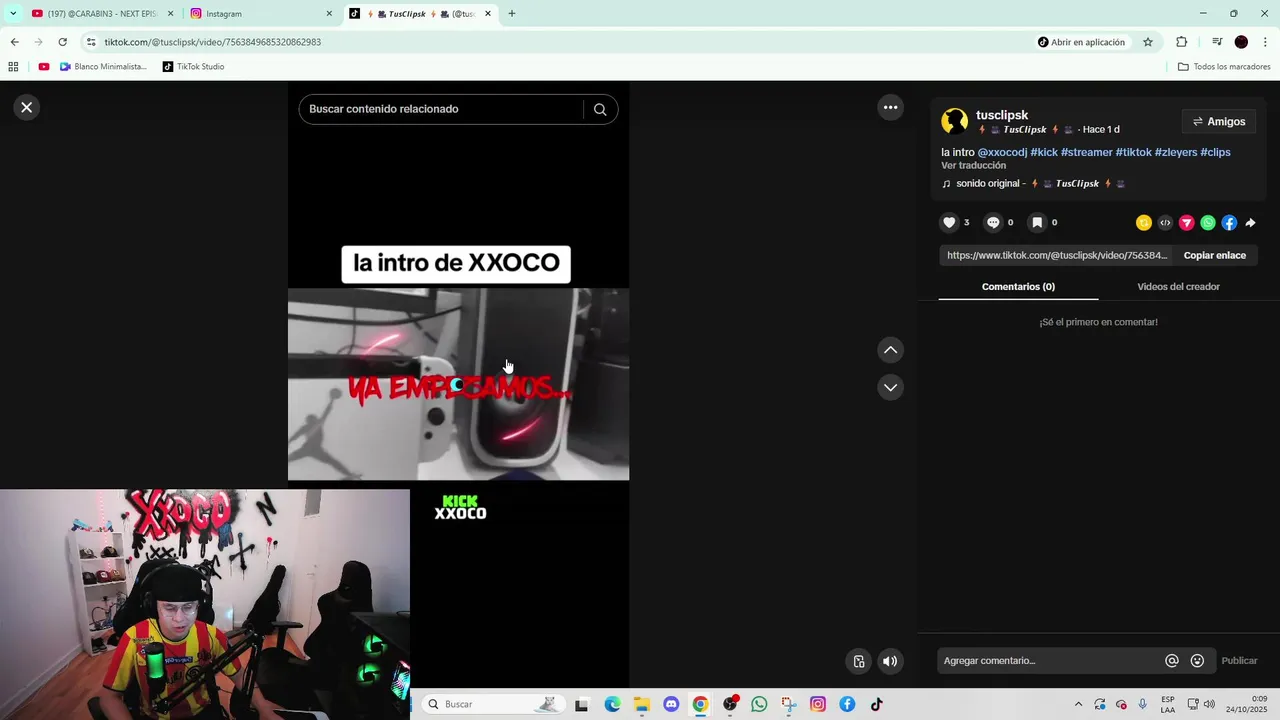Show hidden system tray icons chevron
Viewport: 1280px width, 720px height.
click(x=1078, y=704)
